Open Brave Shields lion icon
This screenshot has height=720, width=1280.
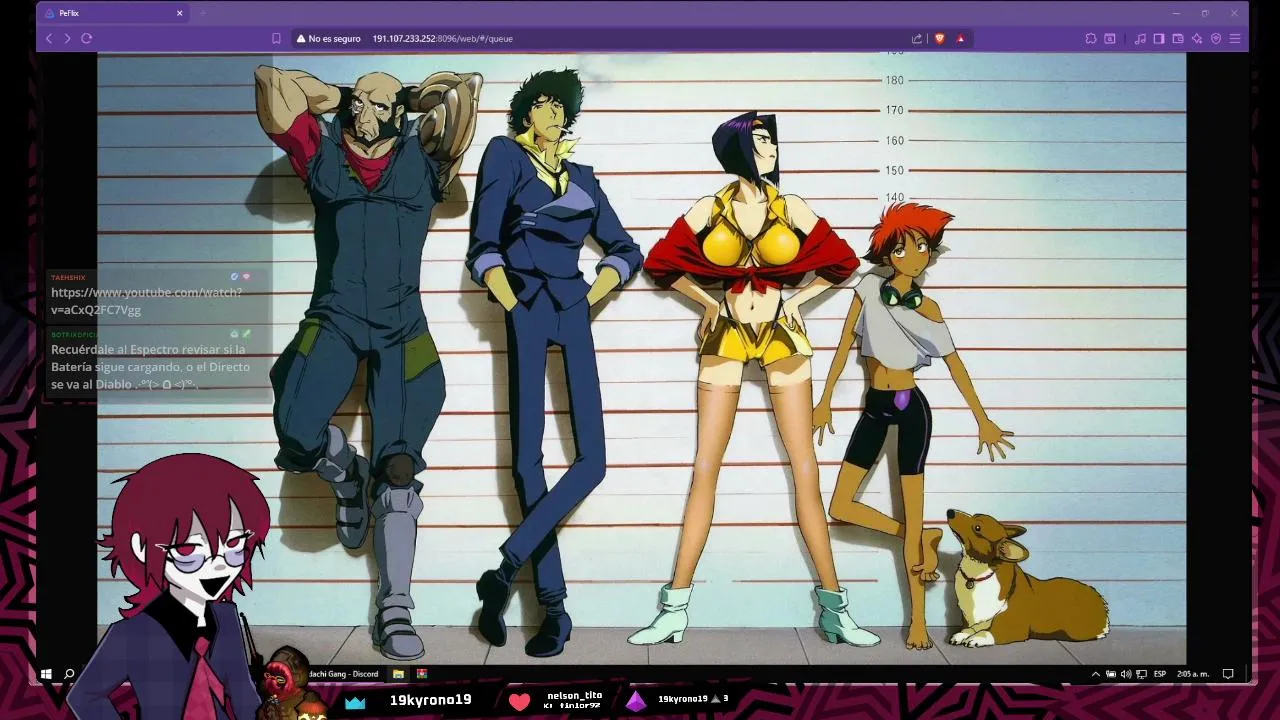point(939,38)
